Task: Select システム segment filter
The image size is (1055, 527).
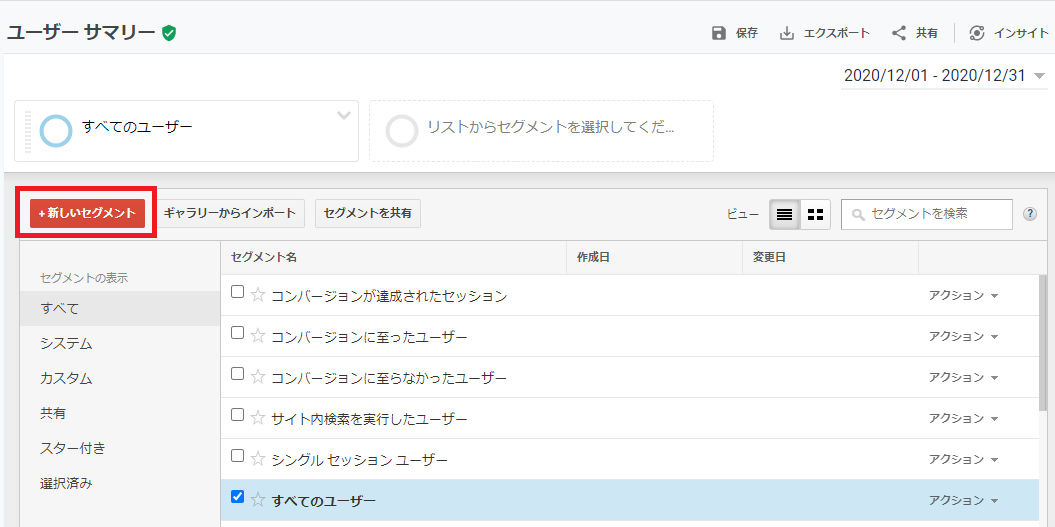Action: click(x=120, y=344)
